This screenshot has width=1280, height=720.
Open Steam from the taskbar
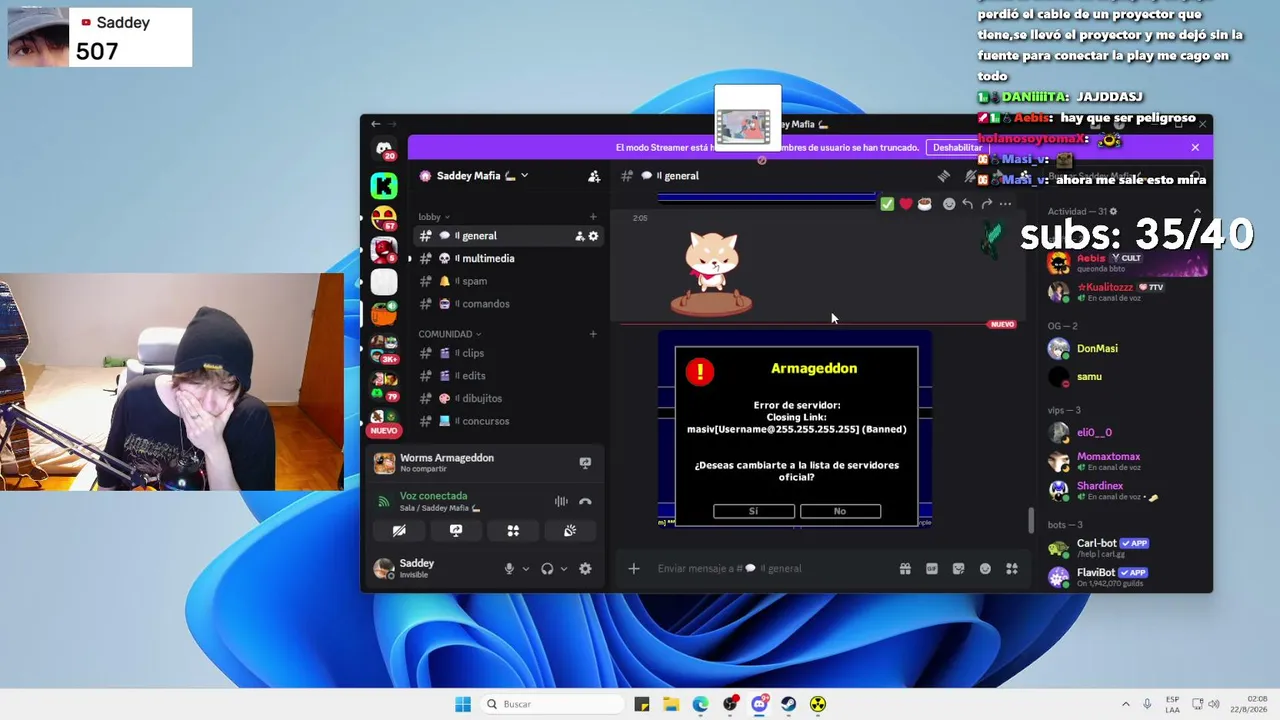point(789,704)
